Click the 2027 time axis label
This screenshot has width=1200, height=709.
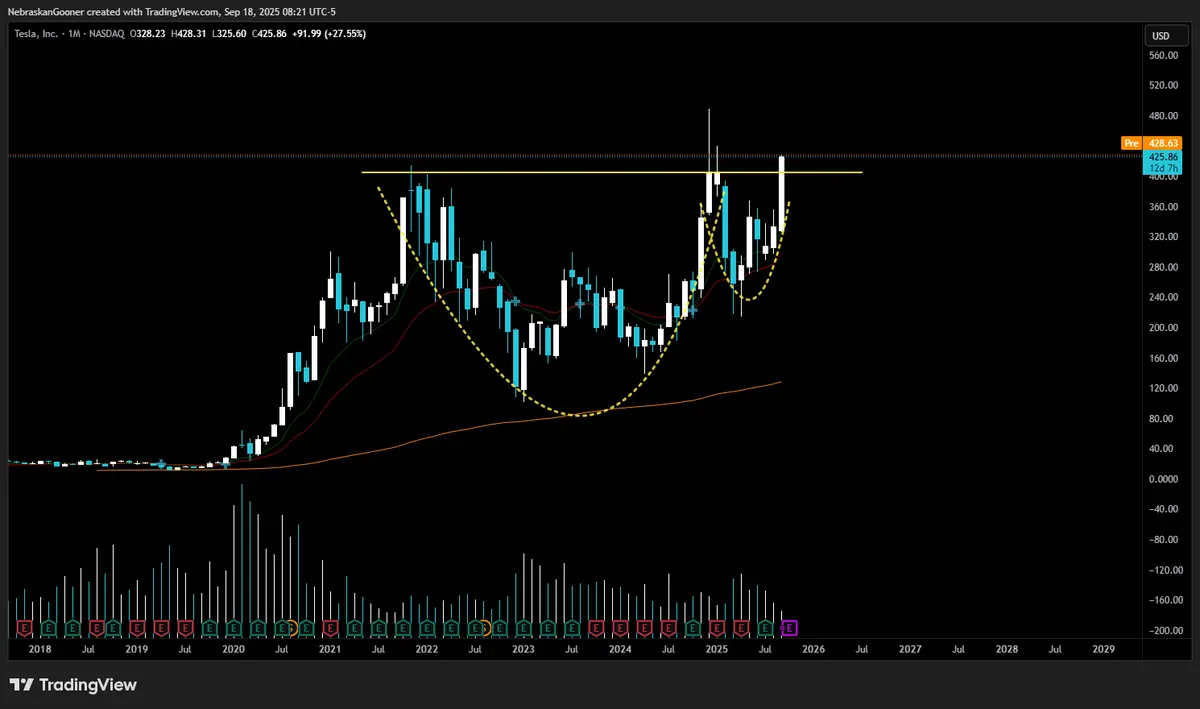[x=910, y=649]
